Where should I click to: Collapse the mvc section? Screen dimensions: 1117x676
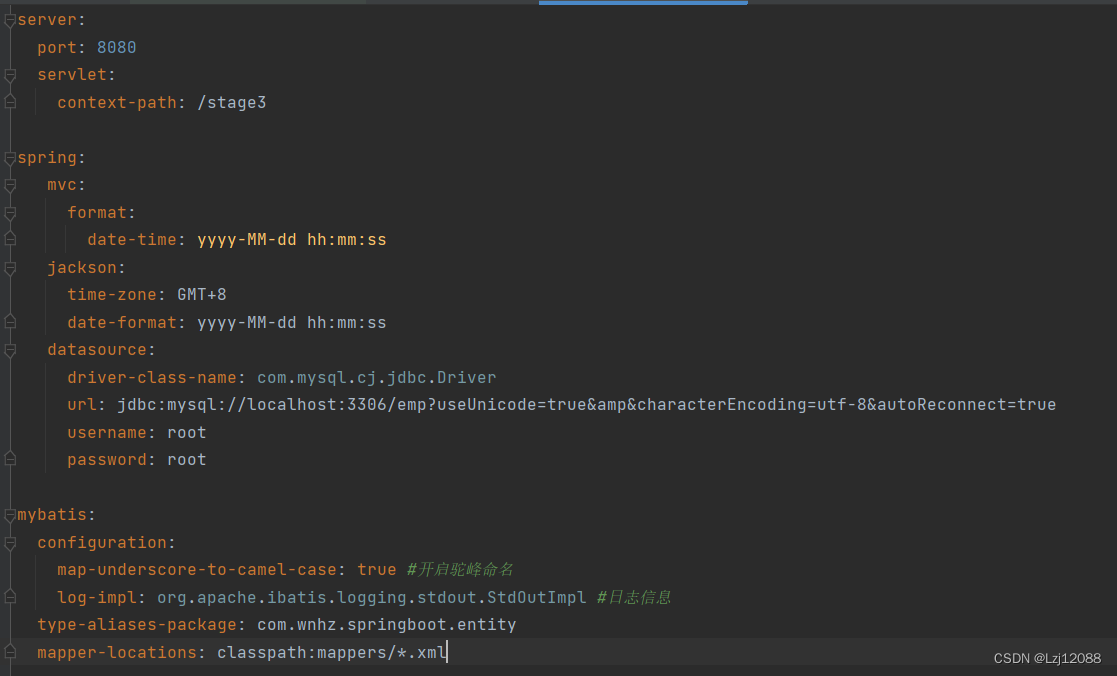(9, 184)
